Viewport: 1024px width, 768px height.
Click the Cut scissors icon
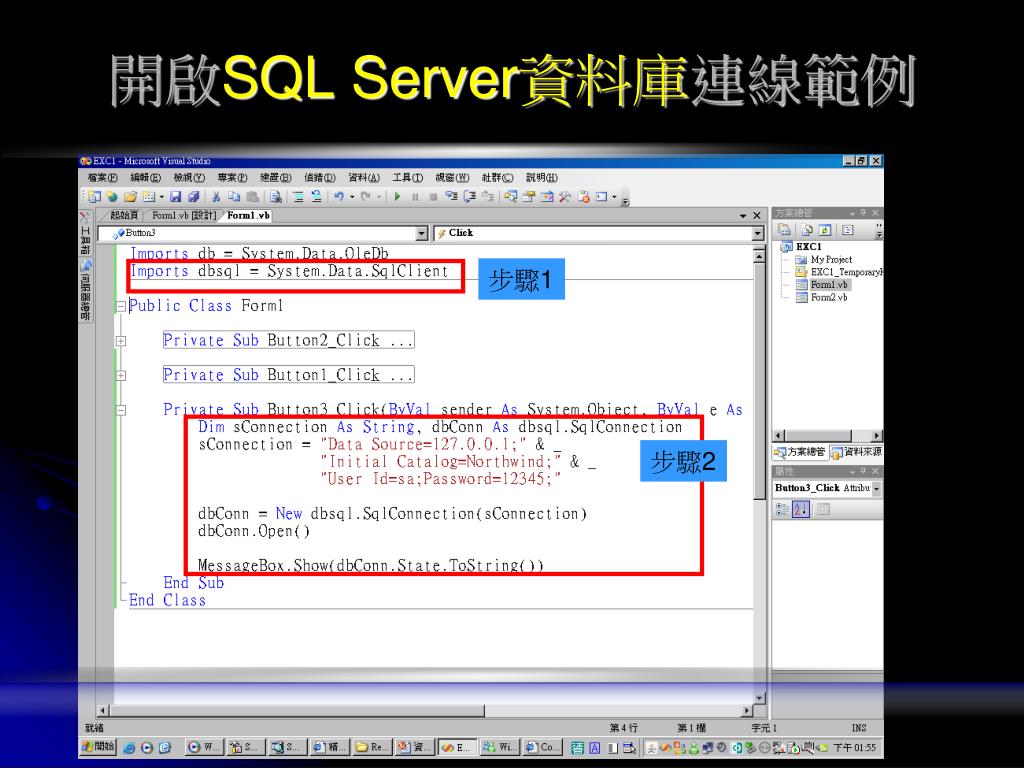pos(216,197)
